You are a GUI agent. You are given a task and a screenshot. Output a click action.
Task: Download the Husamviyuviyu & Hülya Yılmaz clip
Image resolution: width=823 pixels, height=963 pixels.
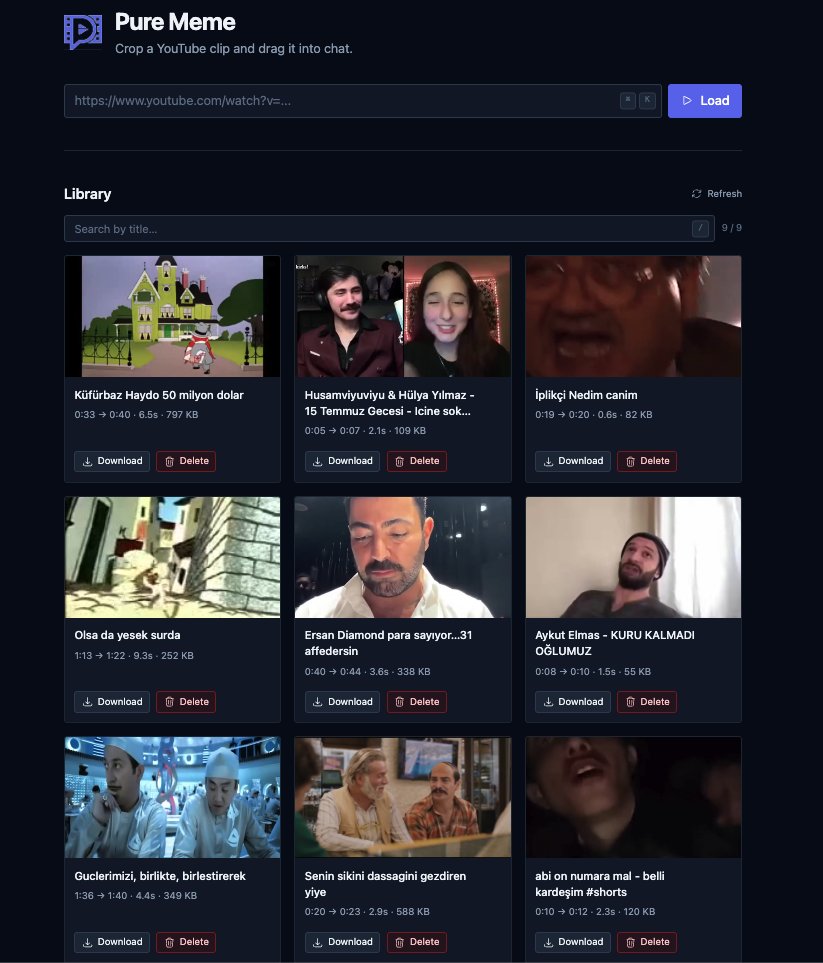coord(342,461)
